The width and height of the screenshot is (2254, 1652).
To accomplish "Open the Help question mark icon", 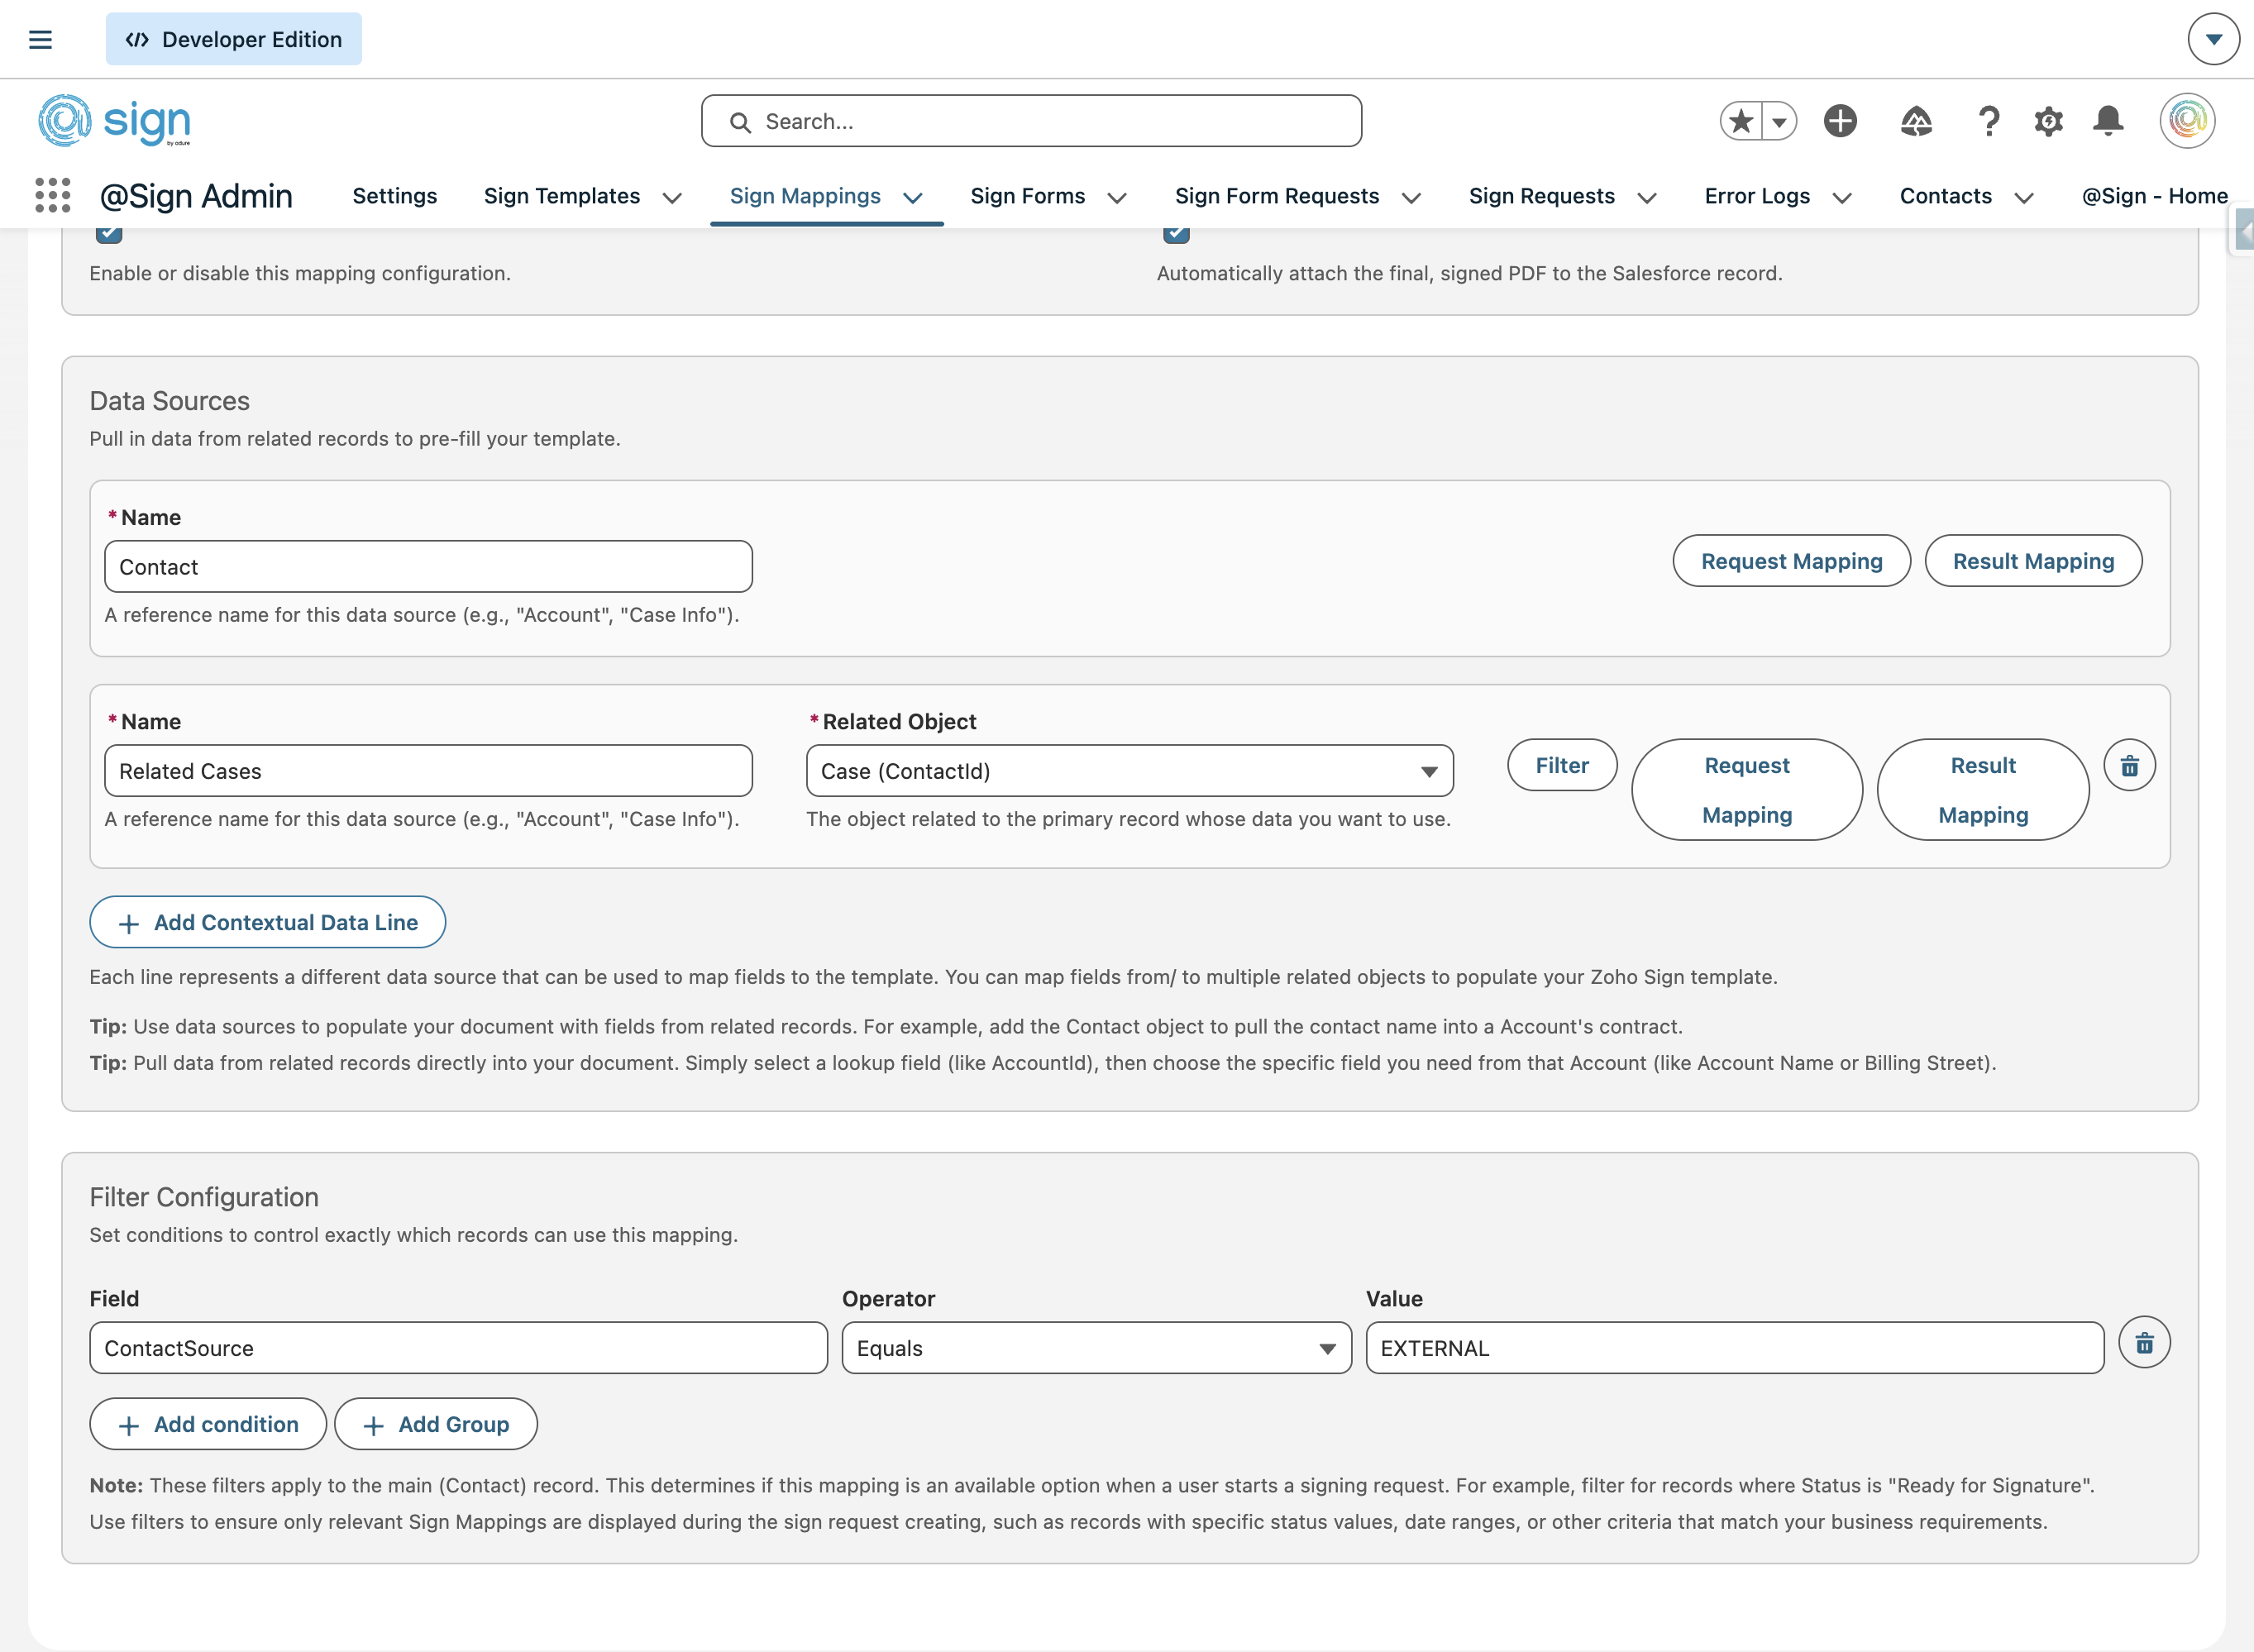I will [x=1988, y=121].
